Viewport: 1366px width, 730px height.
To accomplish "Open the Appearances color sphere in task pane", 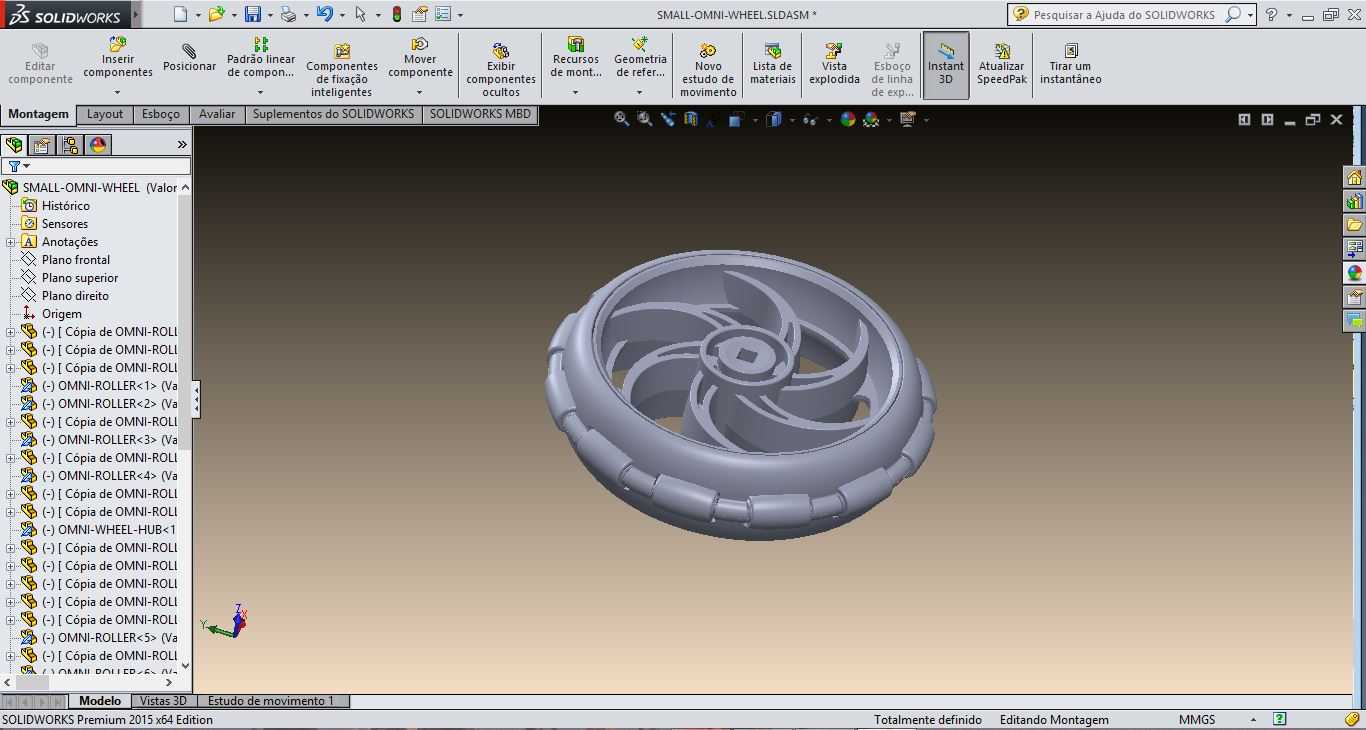I will point(1354,273).
